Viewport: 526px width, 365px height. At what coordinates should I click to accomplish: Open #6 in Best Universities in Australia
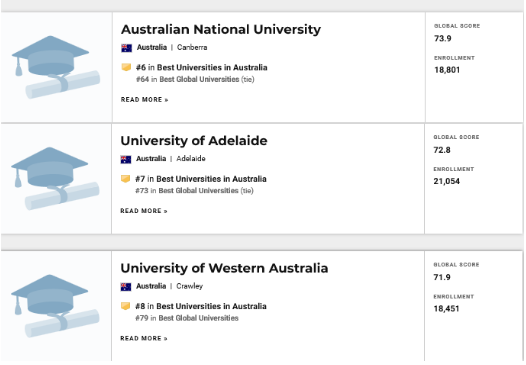coord(202,67)
